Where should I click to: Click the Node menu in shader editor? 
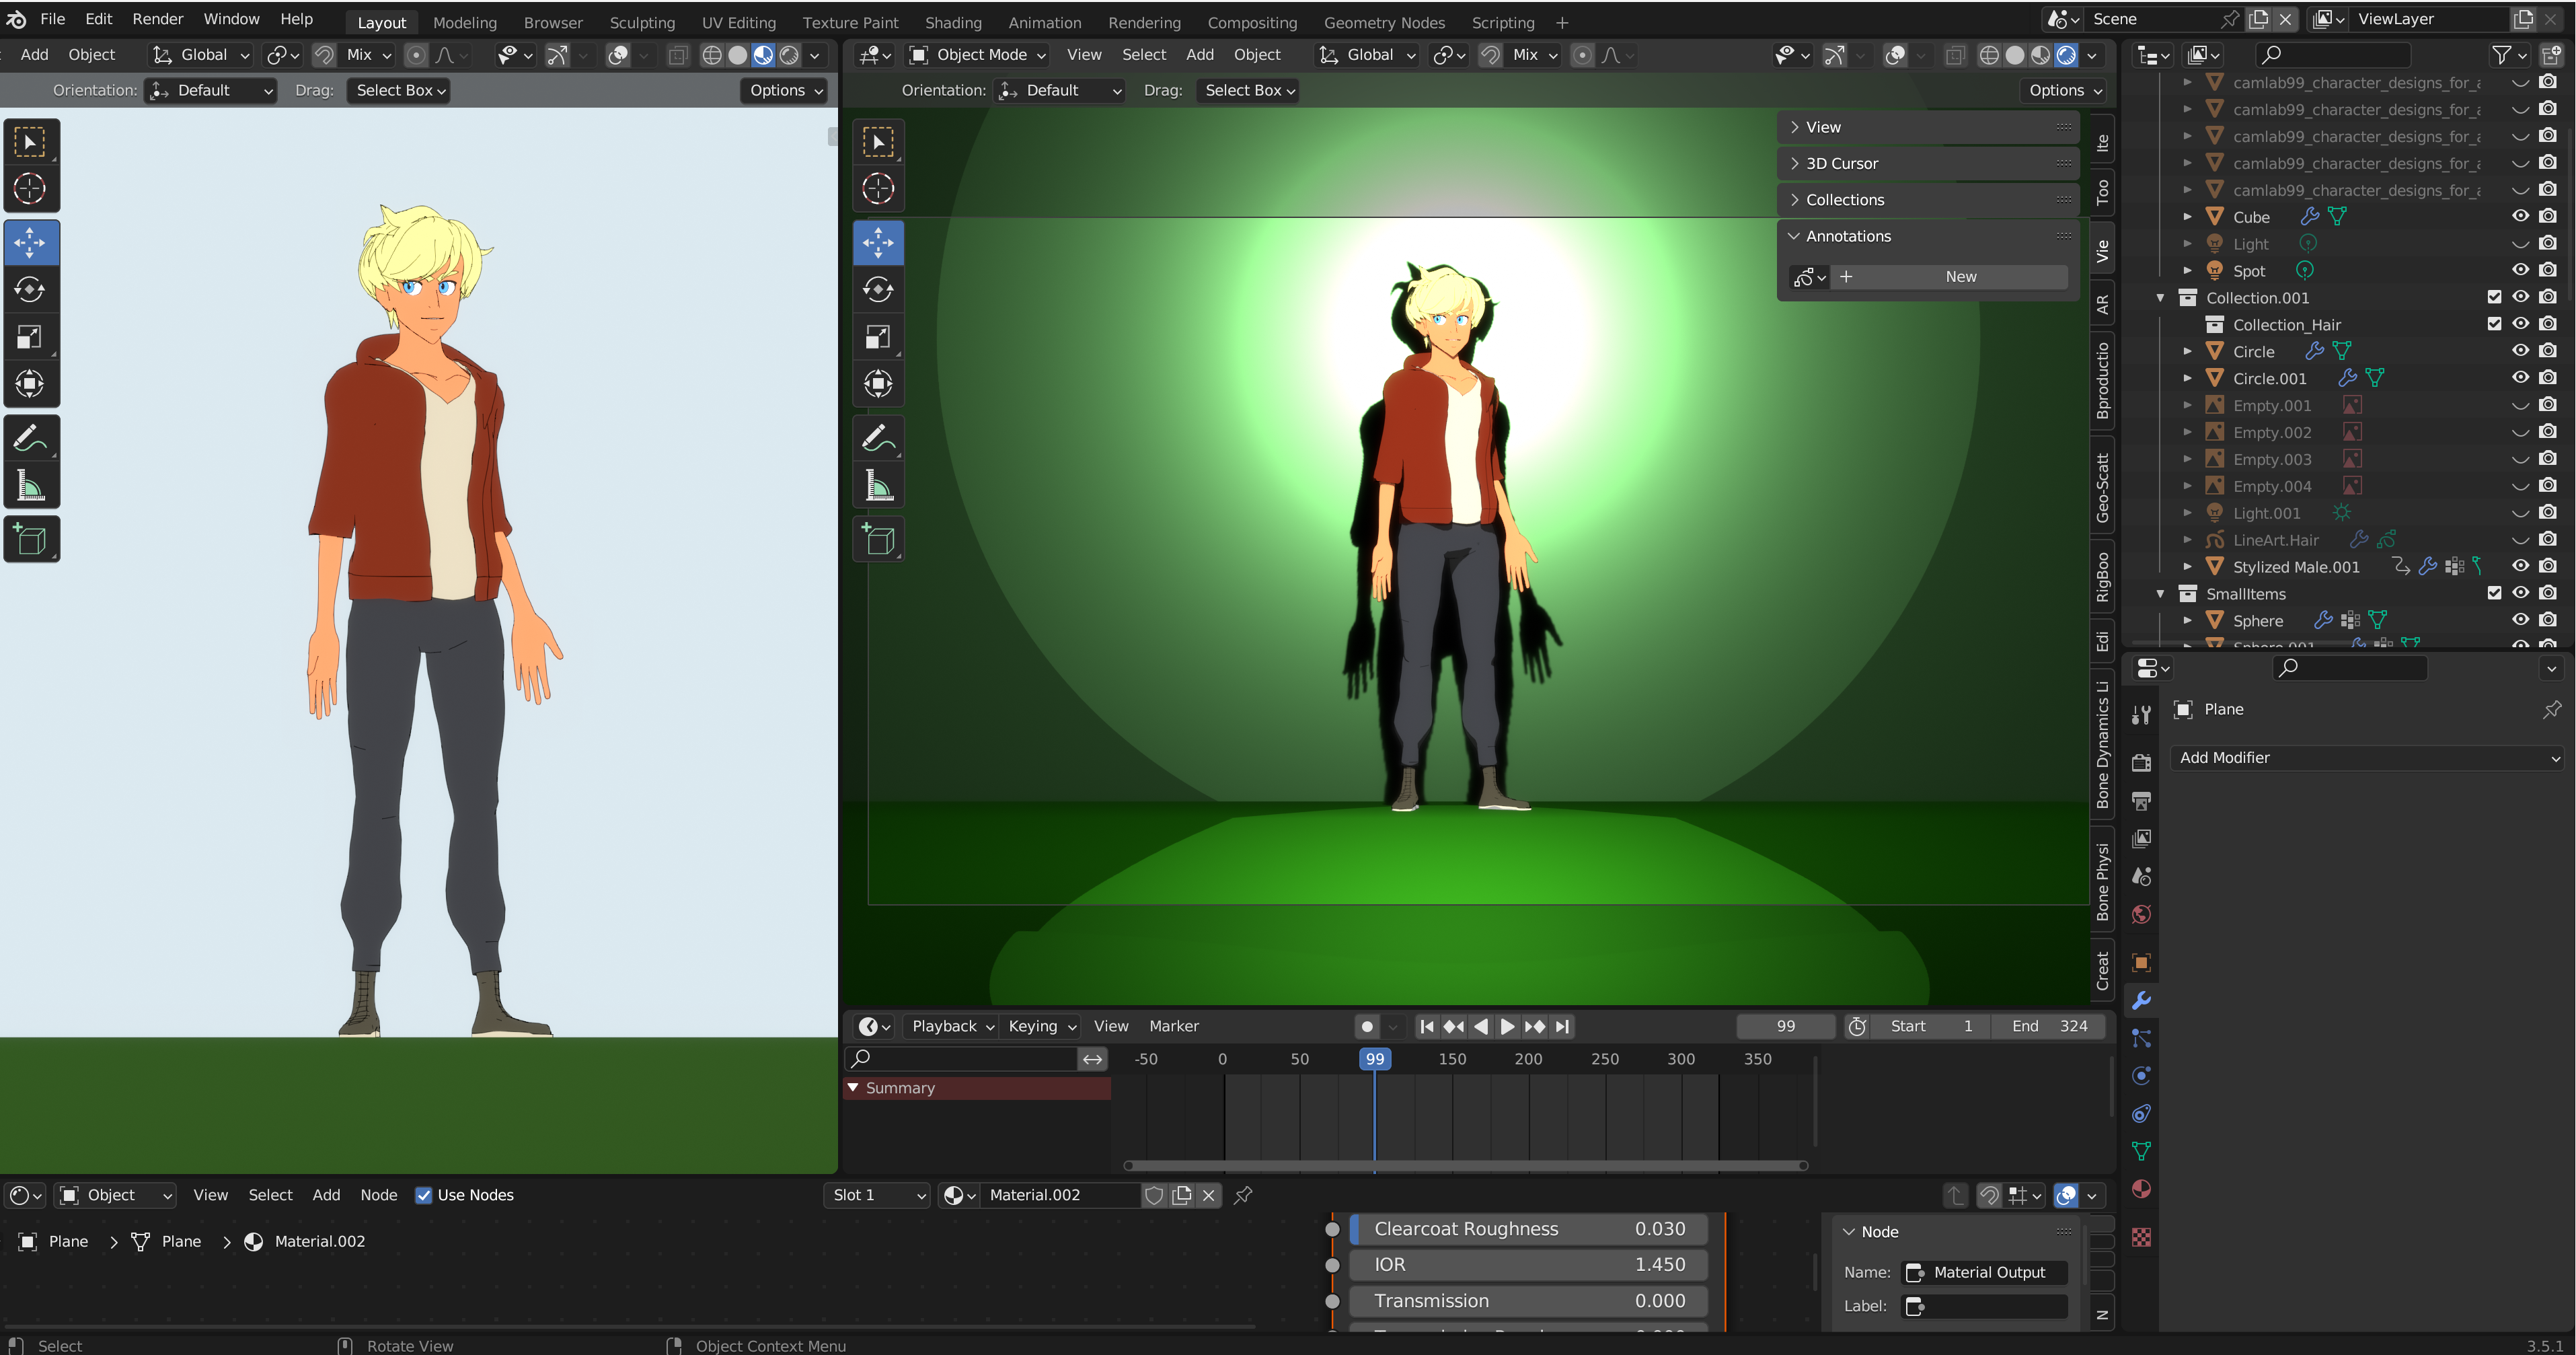[378, 1195]
